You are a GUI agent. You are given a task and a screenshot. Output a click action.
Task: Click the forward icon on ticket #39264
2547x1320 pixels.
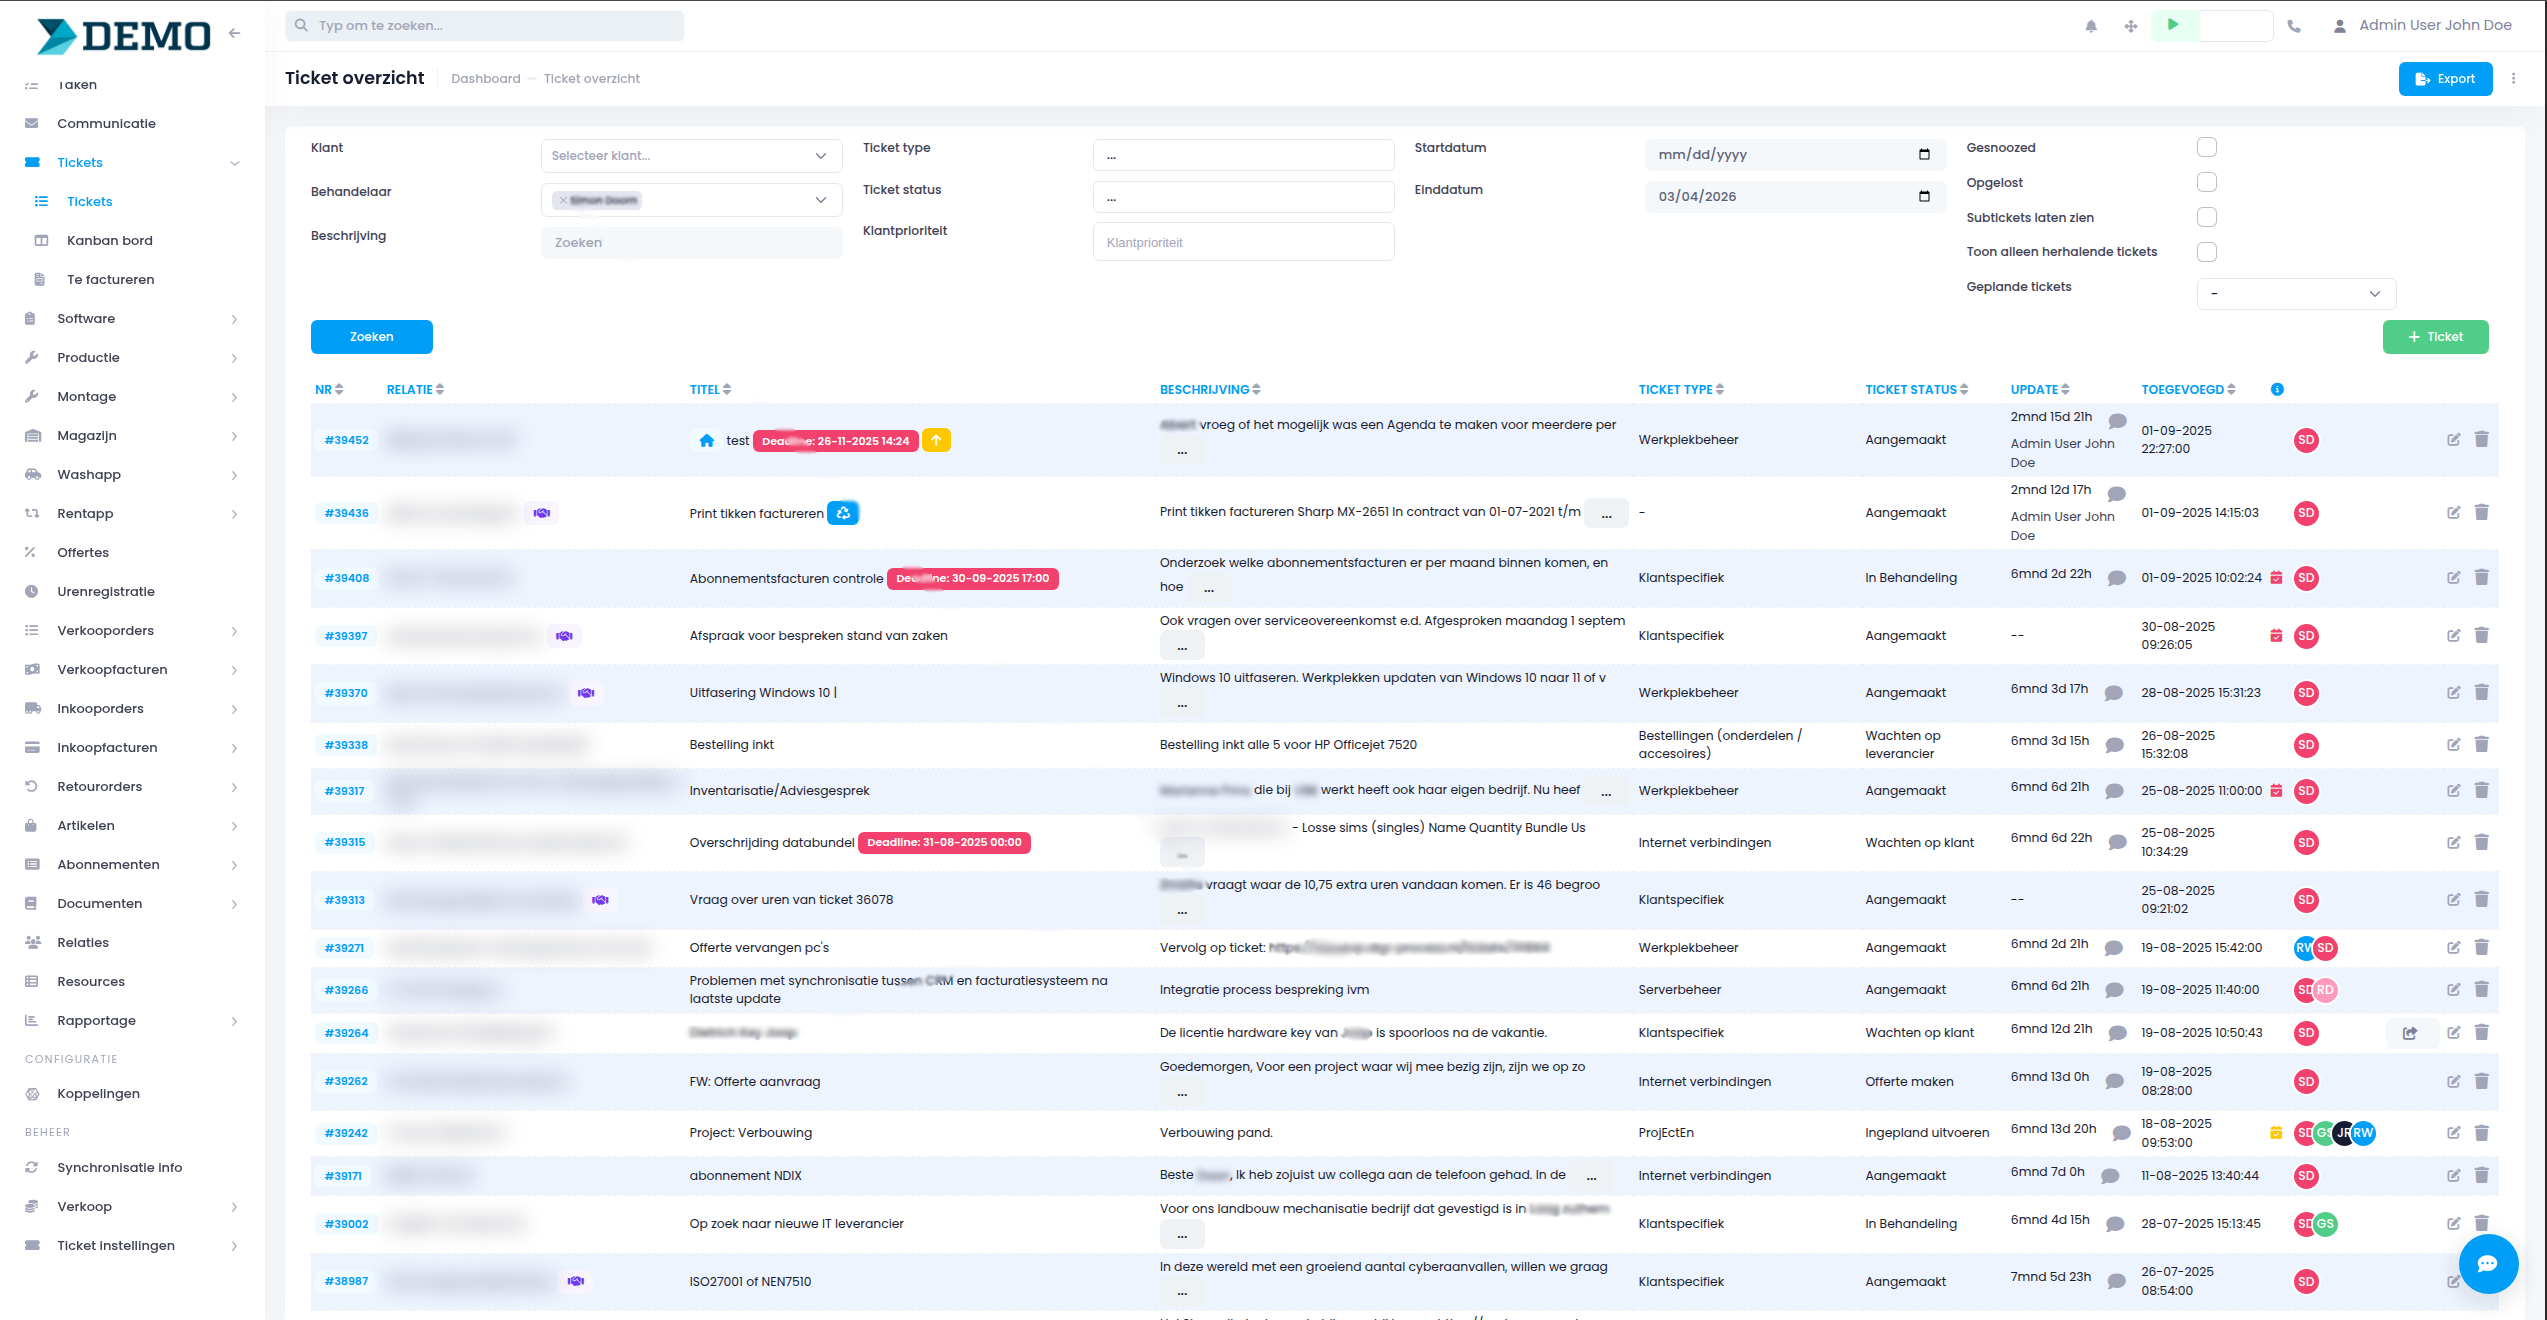[x=2410, y=1033]
